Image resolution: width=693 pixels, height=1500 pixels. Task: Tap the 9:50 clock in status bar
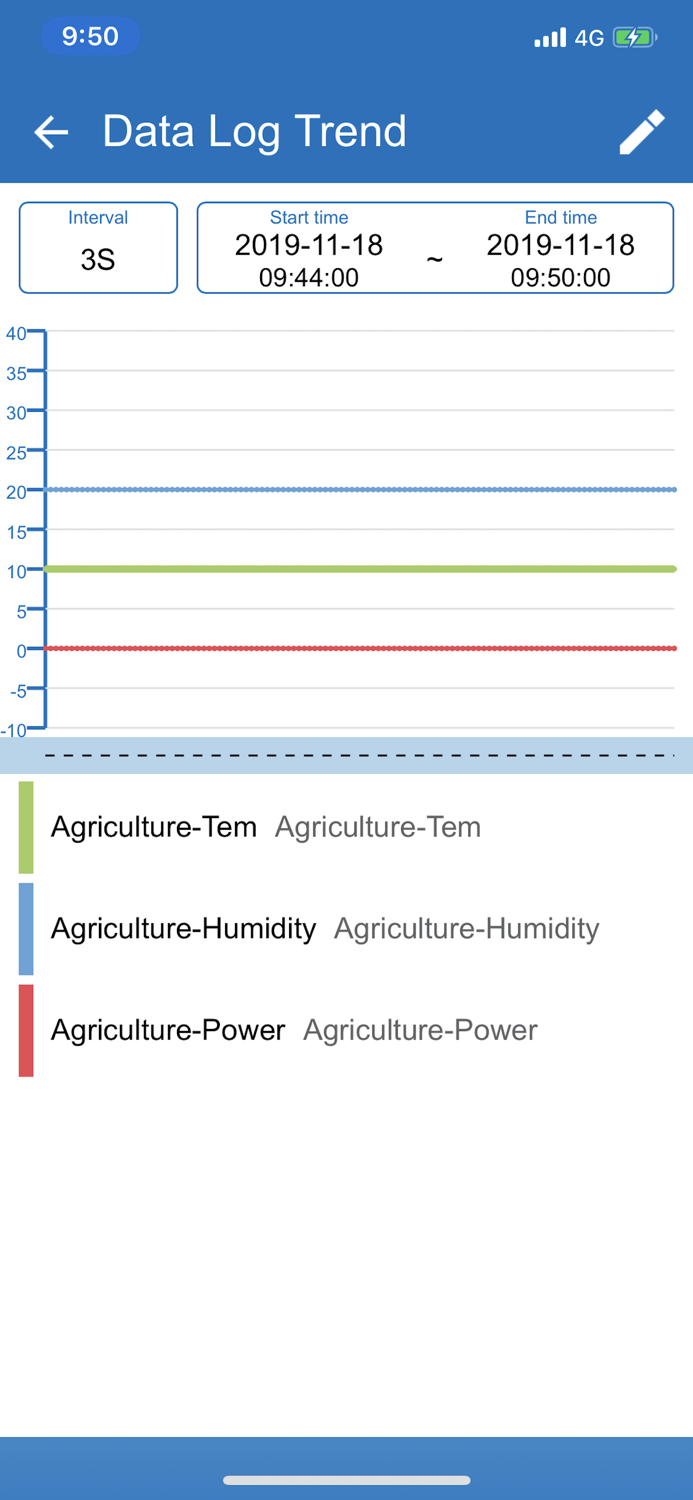pyautogui.click(x=90, y=36)
